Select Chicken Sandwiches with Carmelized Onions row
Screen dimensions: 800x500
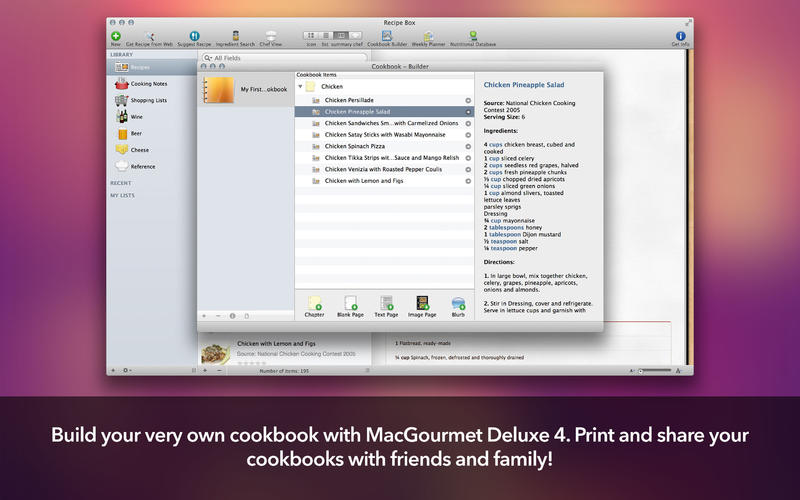[384, 123]
